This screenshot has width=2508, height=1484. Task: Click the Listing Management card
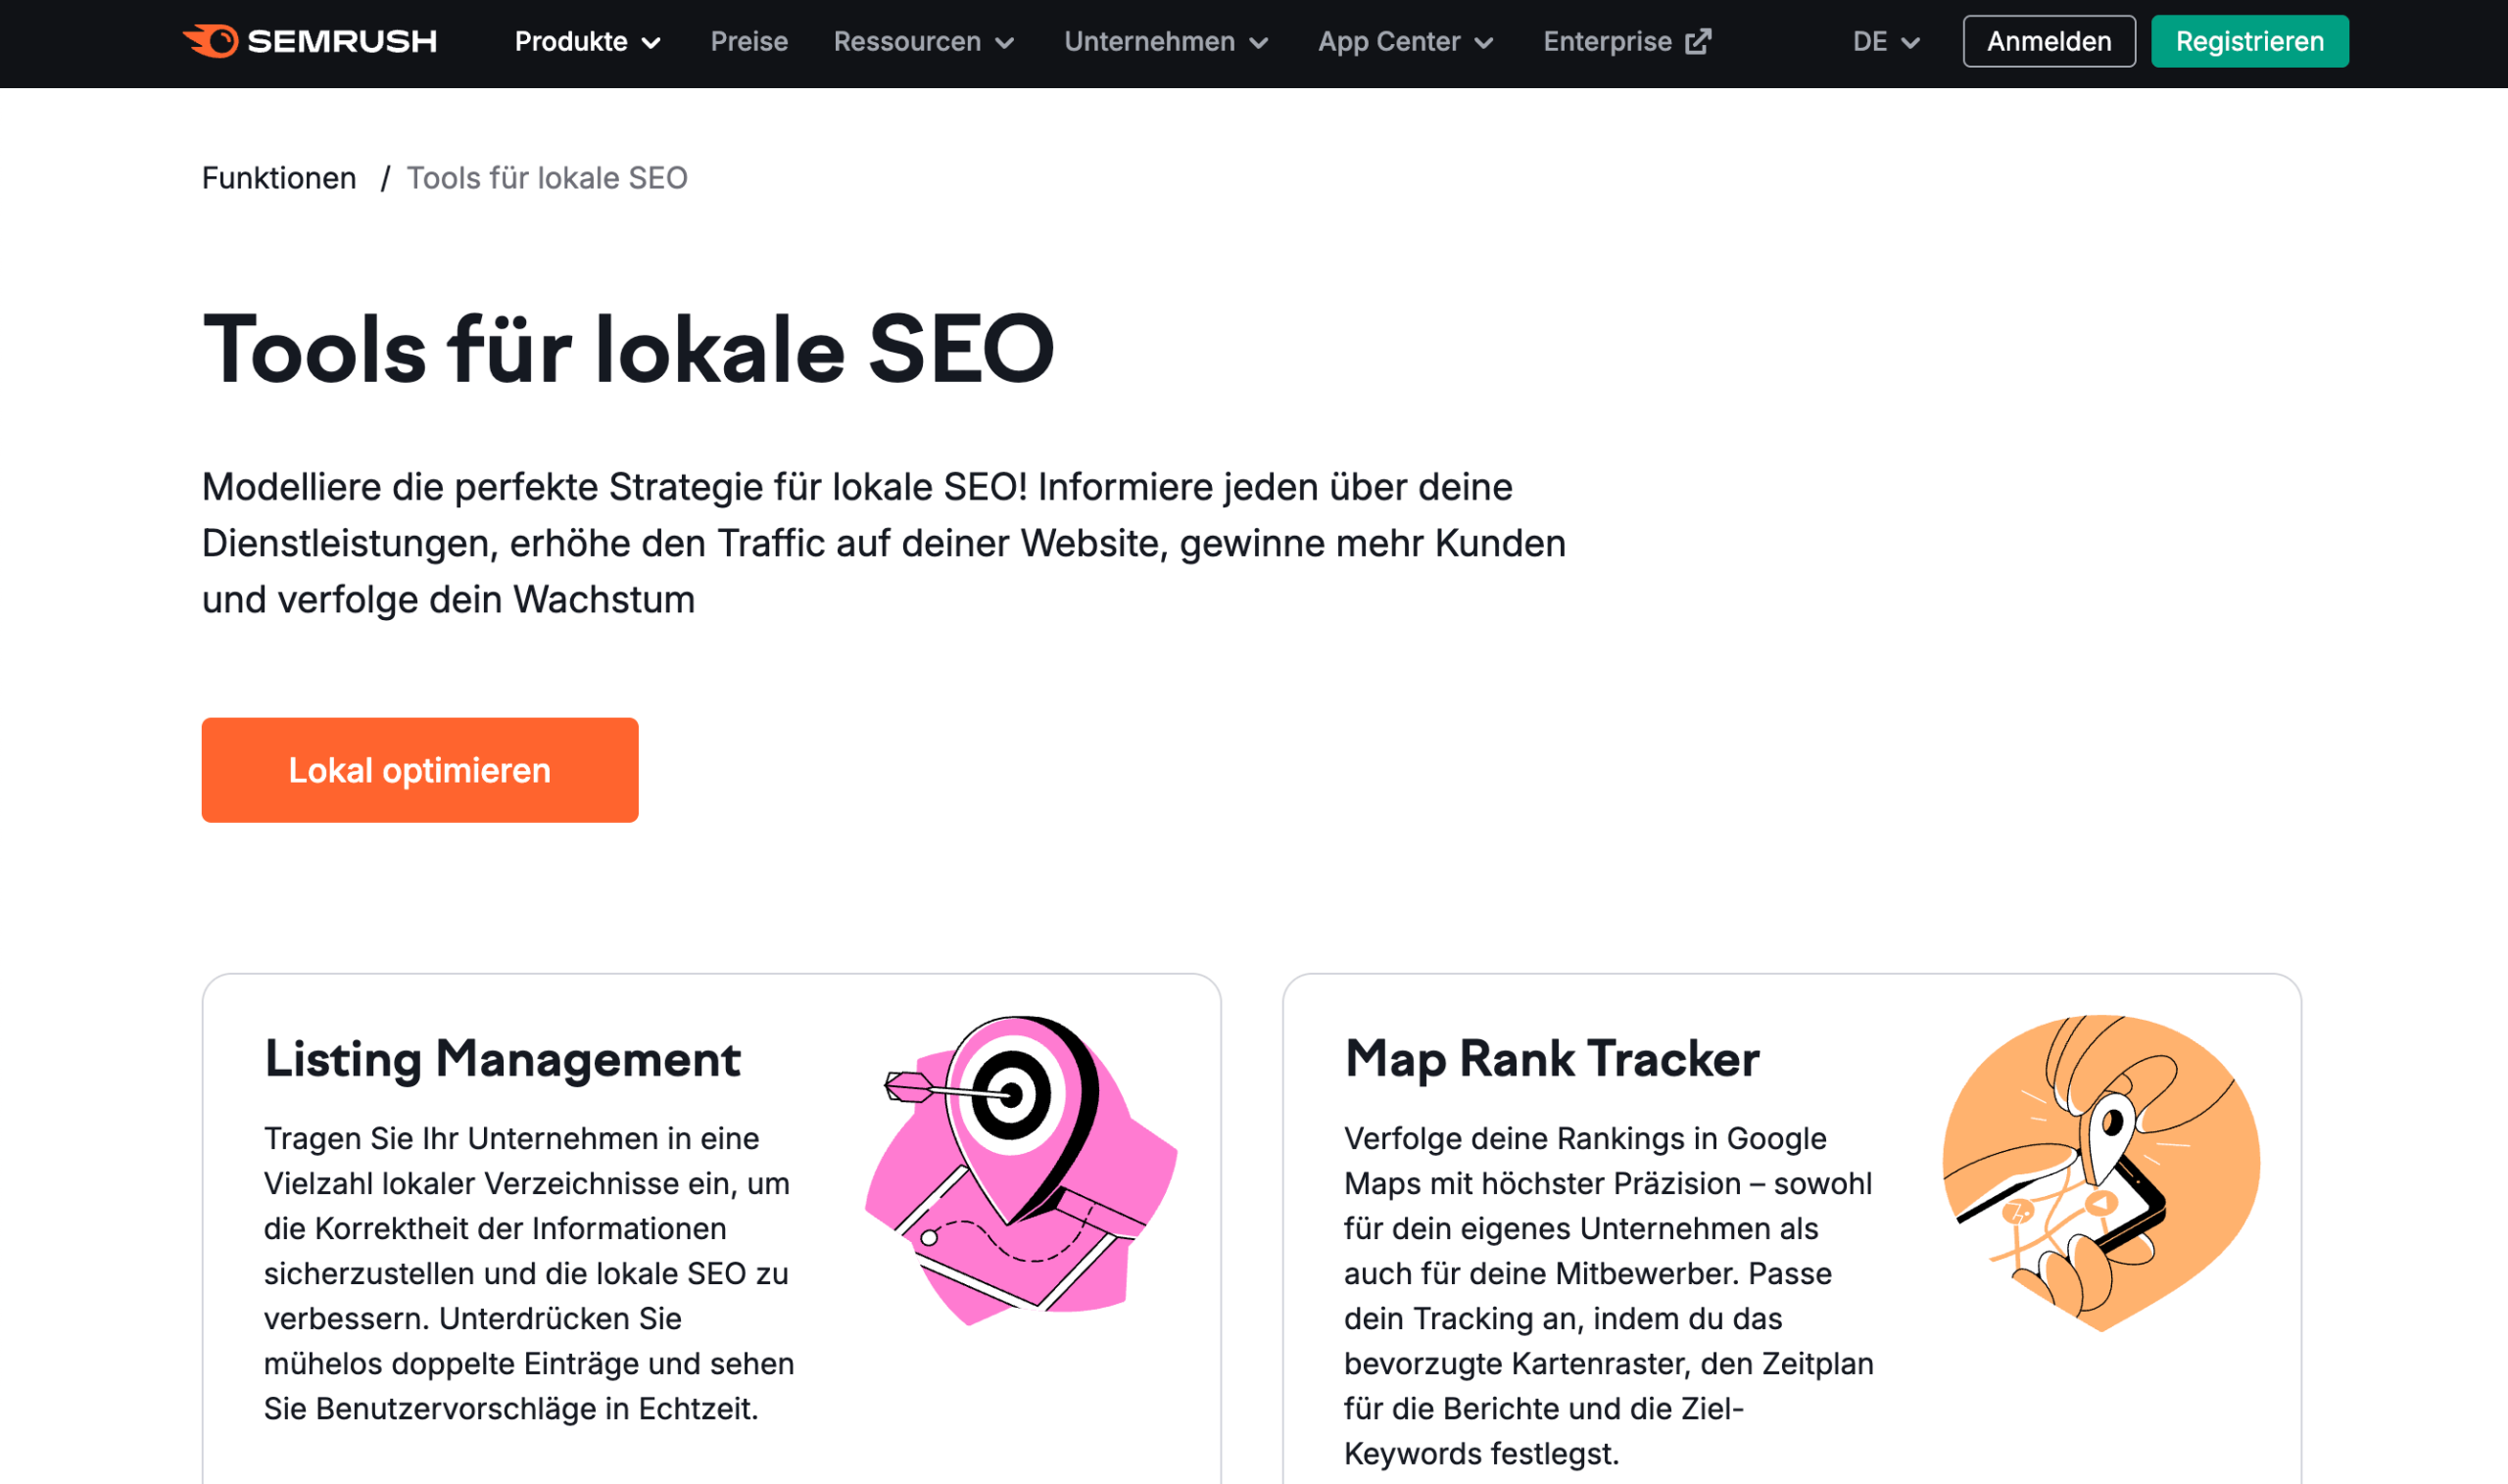tap(711, 1230)
